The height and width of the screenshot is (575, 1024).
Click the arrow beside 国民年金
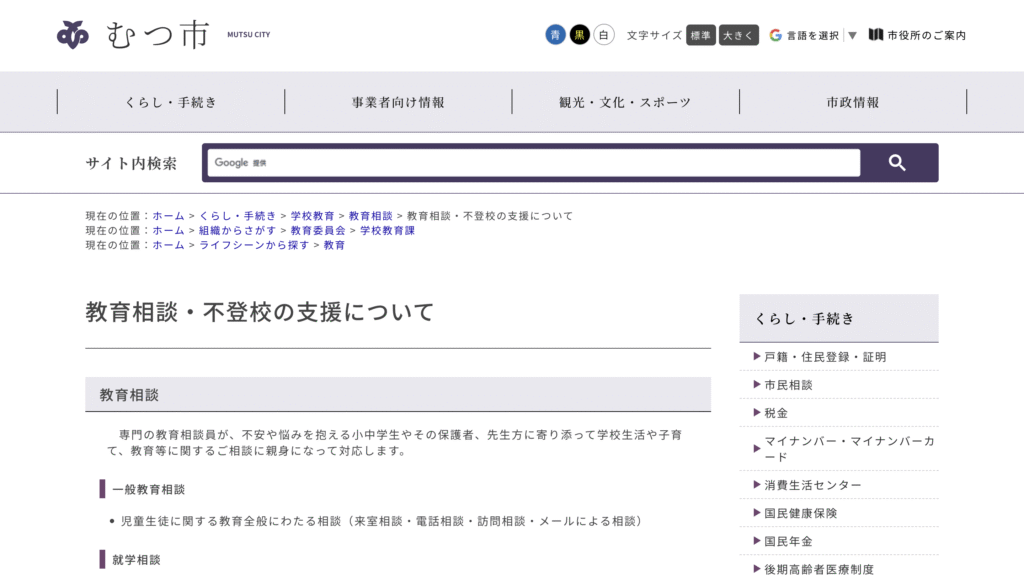[x=757, y=541]
